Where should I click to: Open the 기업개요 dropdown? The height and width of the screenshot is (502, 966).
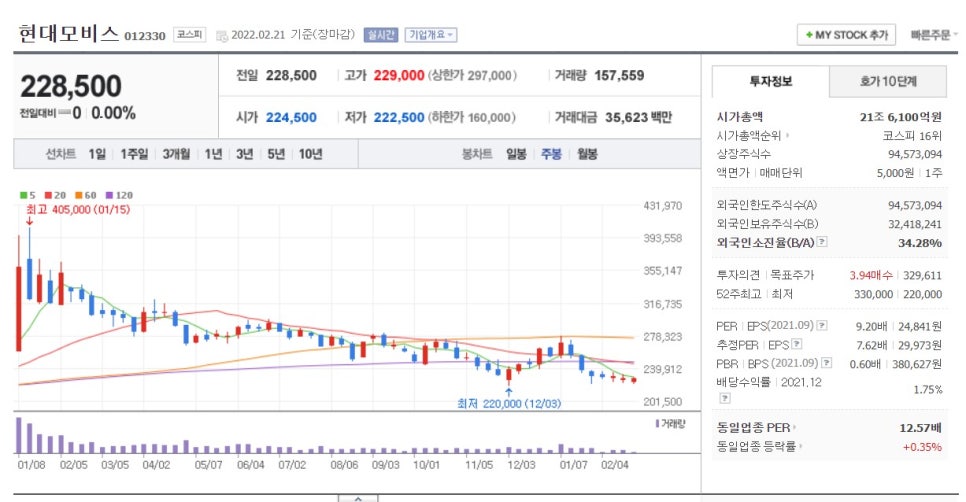coord(431,35)
